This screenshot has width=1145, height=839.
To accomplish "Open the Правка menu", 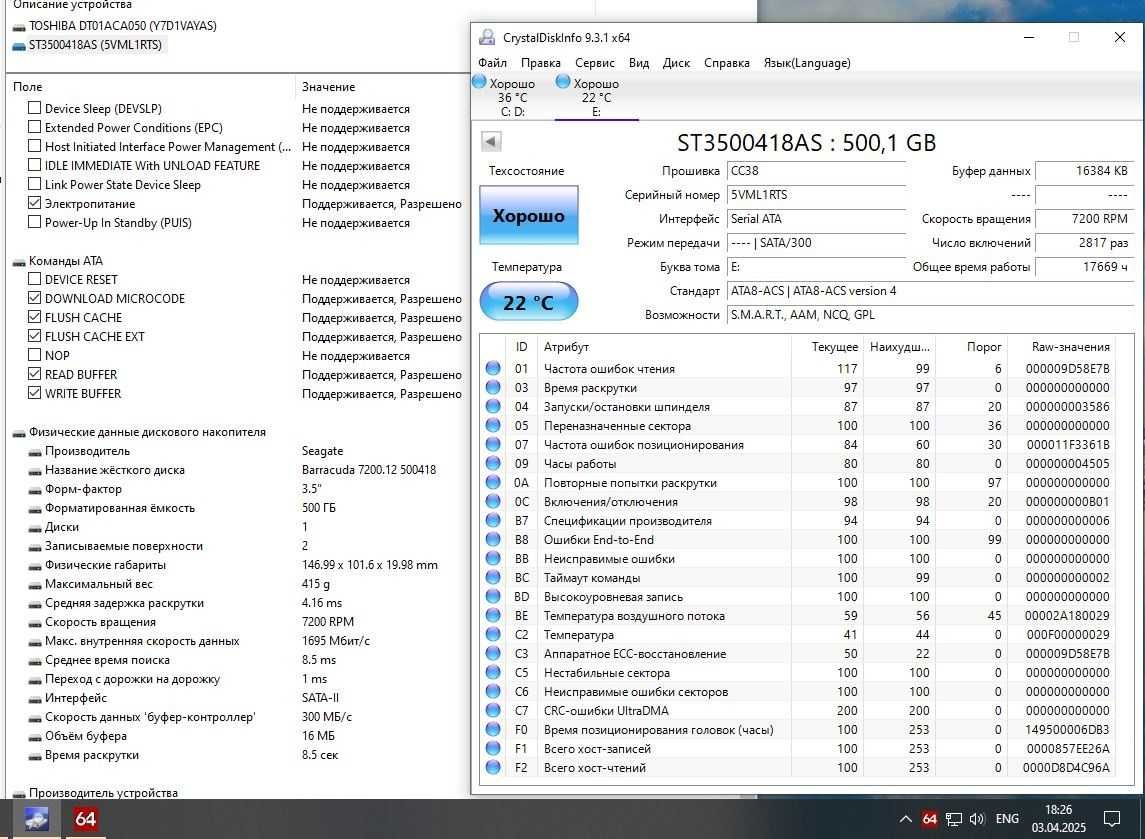I will (x=540, y=63).
